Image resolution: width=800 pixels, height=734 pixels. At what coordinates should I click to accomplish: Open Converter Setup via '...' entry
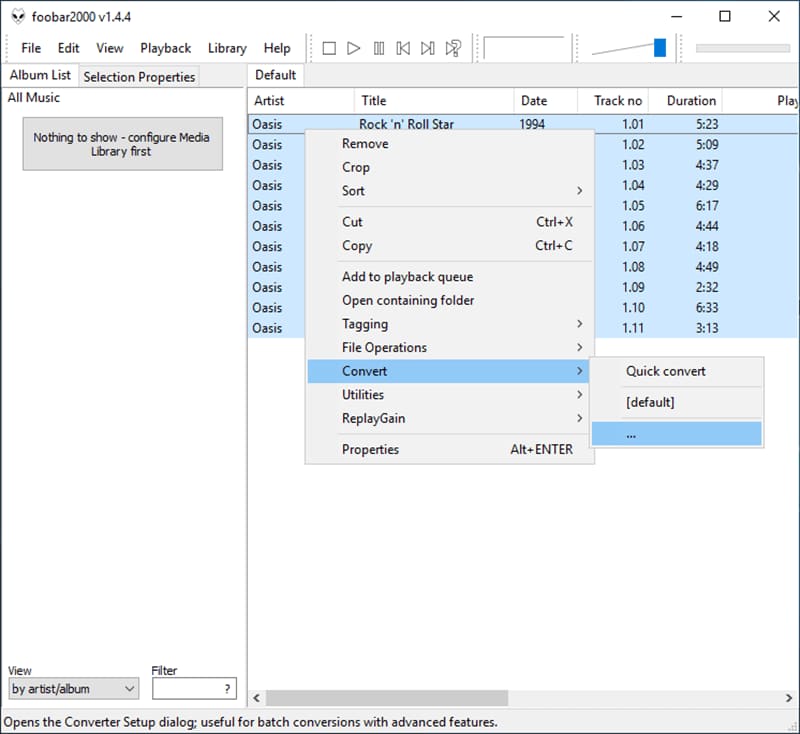tap(677, 434)
